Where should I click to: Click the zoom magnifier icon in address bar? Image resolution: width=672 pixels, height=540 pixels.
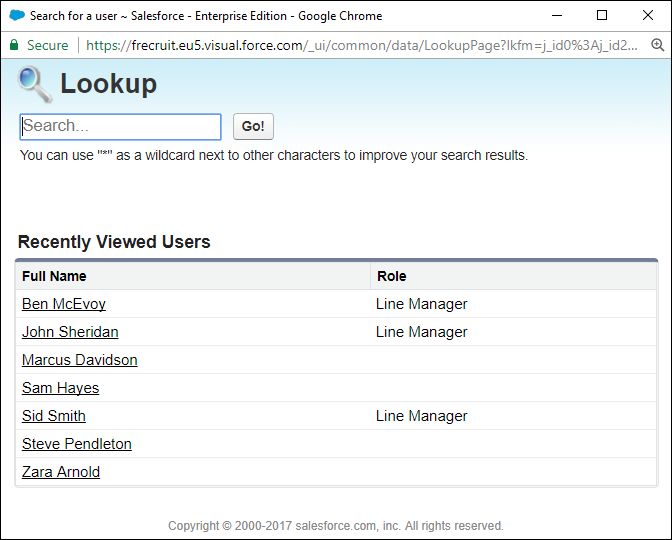[x=657, y=45]
